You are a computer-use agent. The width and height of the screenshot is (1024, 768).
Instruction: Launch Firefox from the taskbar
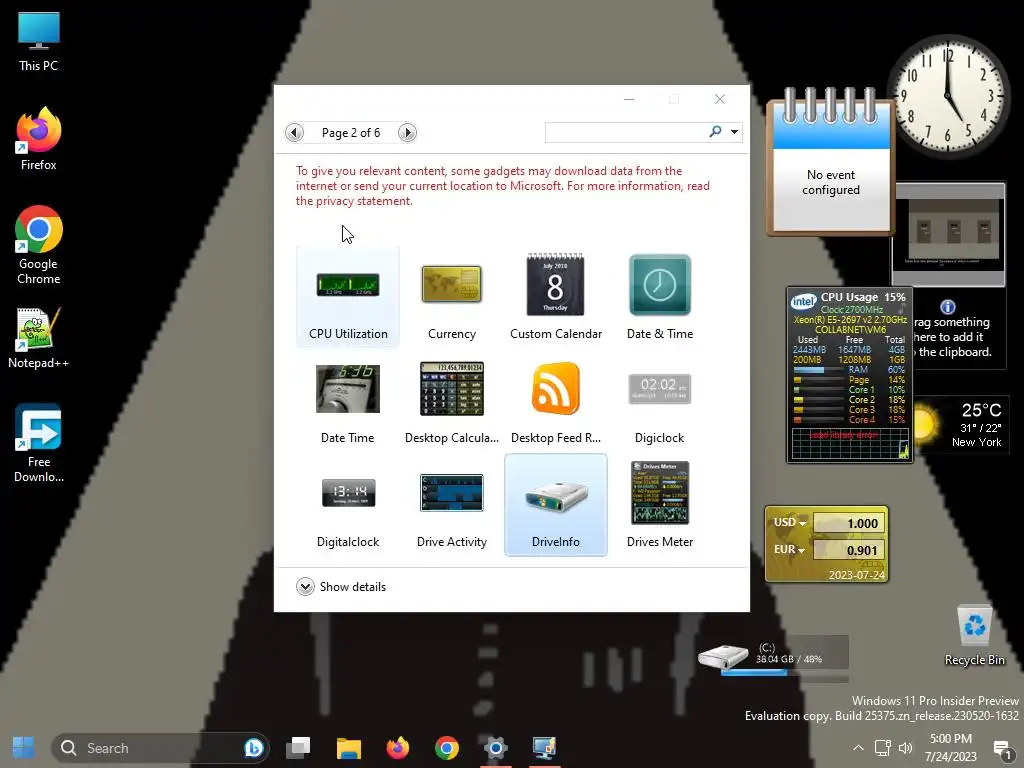pos(398,748)
